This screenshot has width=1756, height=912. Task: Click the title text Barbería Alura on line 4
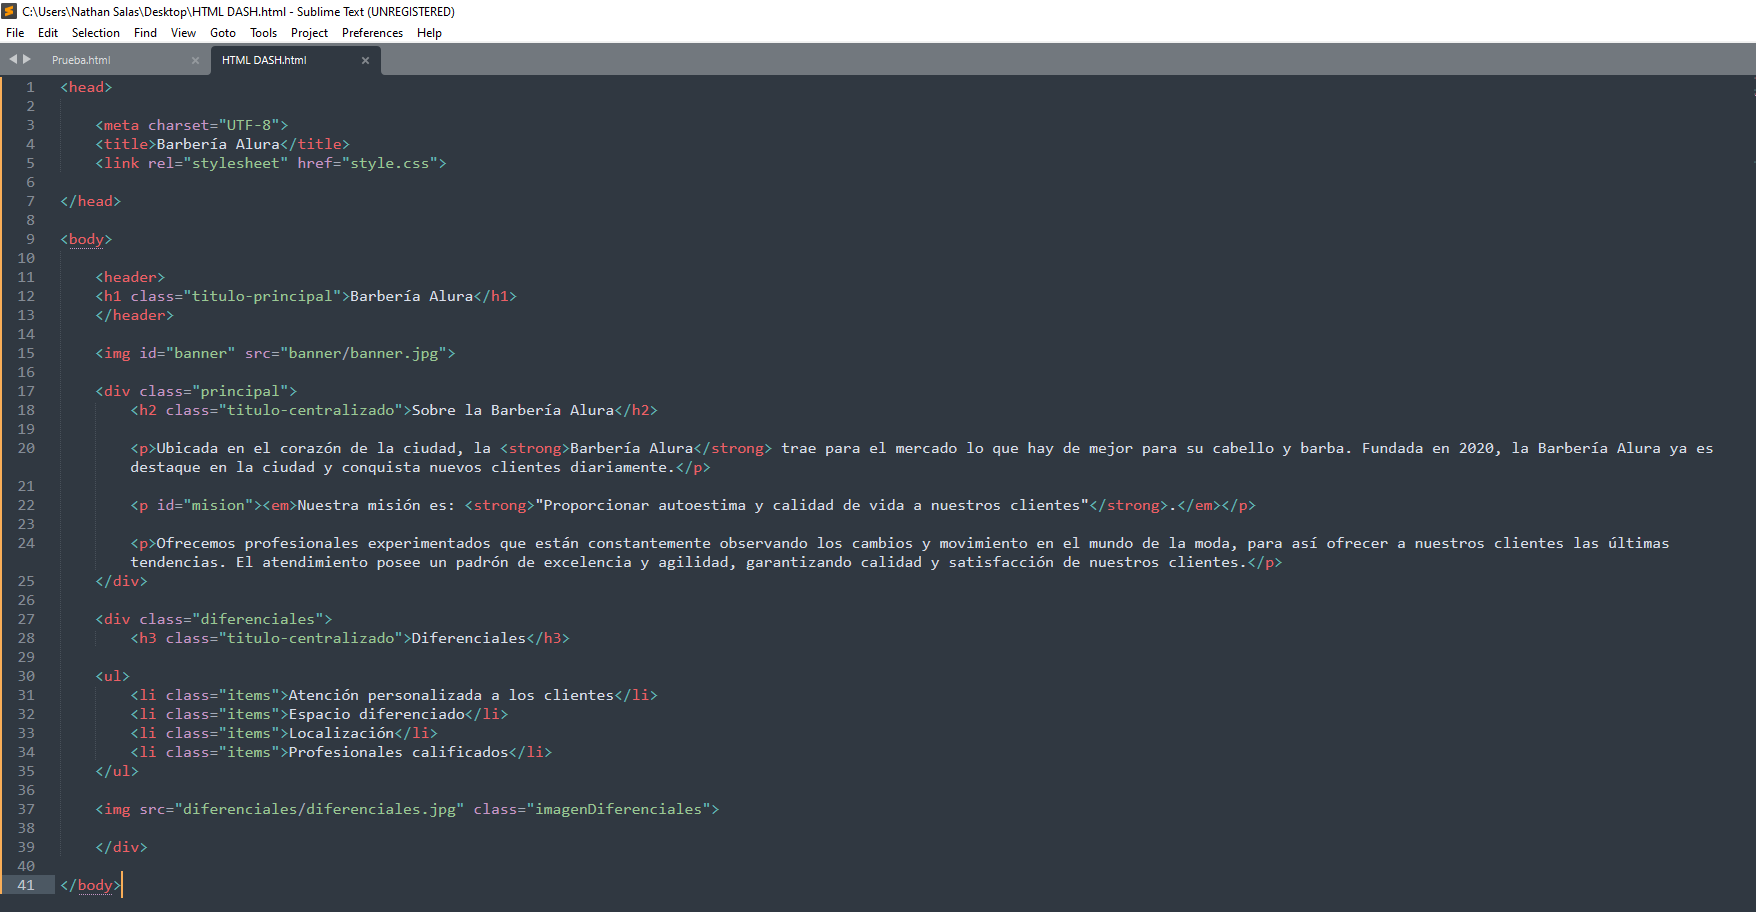(218, 144)
